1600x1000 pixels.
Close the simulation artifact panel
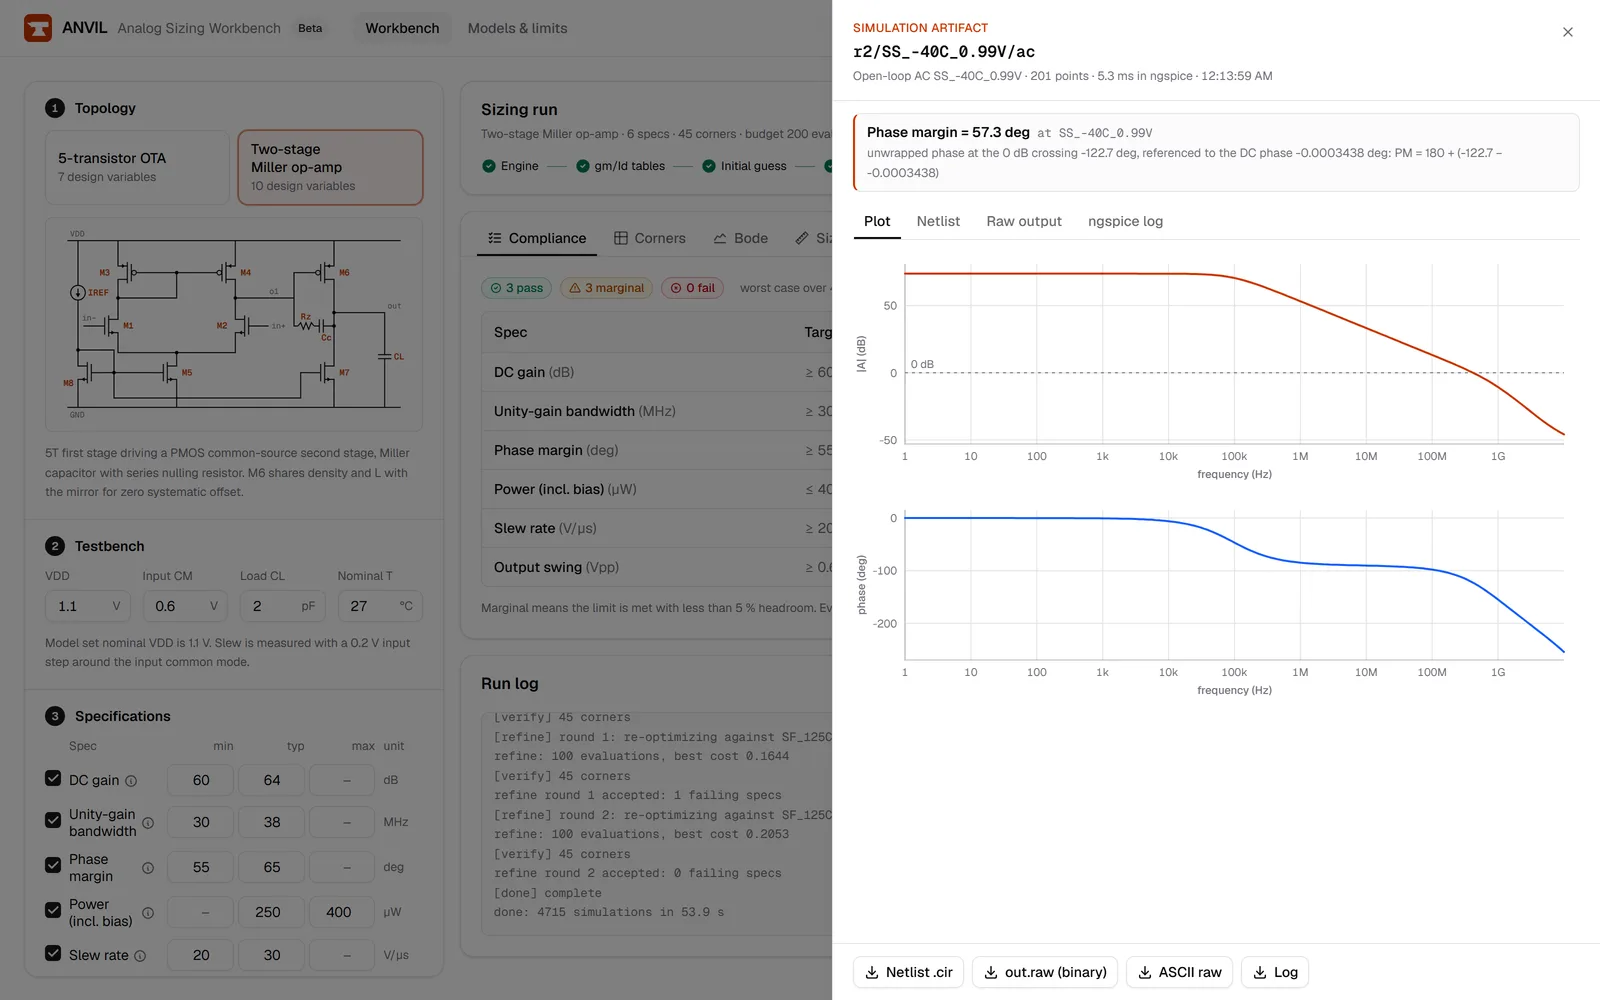[x=1568, y=32]
